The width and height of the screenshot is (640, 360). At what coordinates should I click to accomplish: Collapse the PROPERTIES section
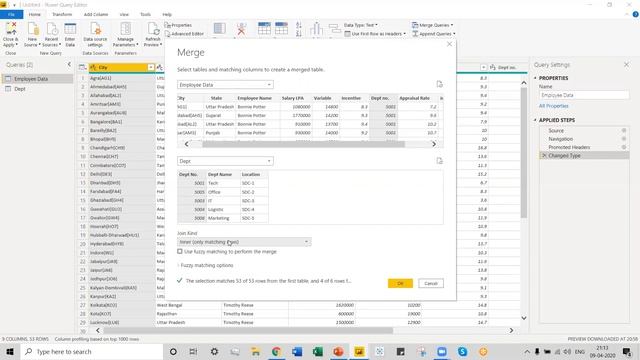pyautogui.click(x=535, y=78)
